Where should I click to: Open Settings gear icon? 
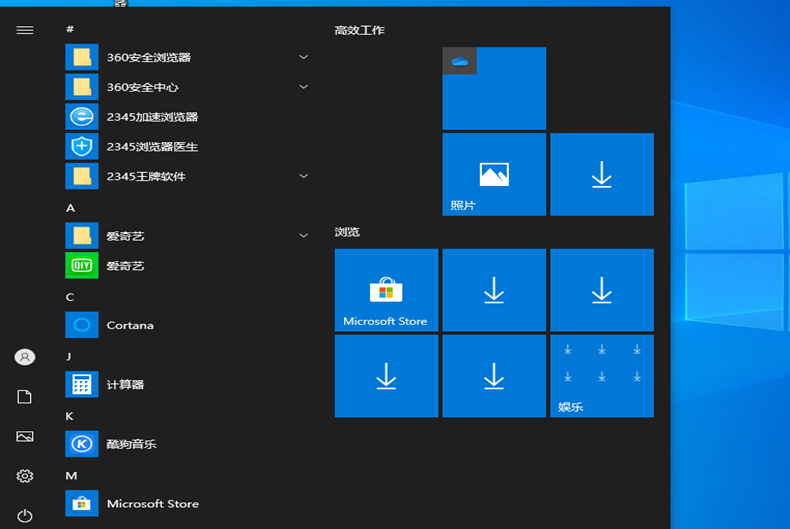point(25,476)
